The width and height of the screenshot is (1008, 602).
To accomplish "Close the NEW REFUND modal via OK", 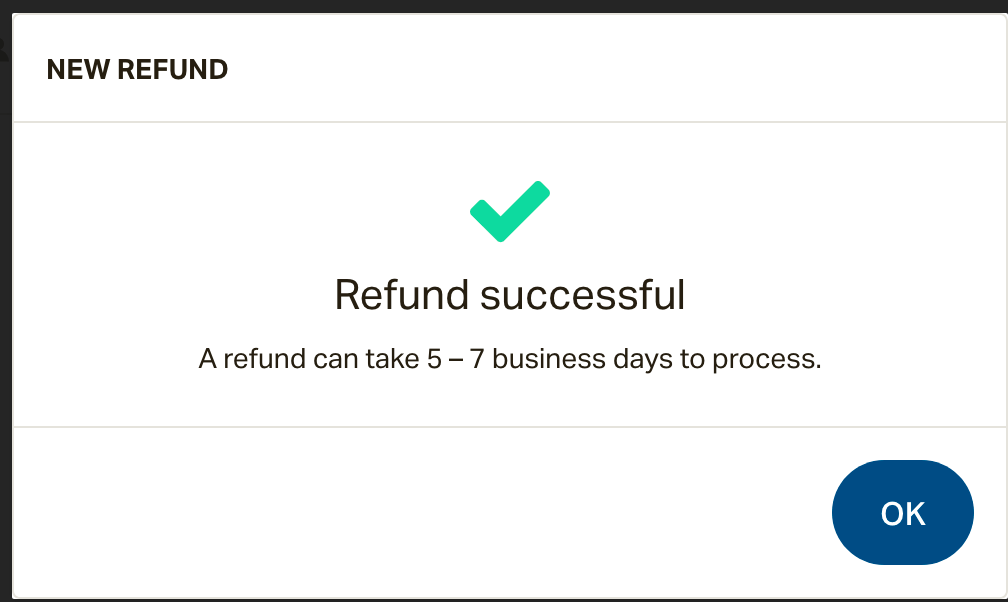I will (903, 513).
